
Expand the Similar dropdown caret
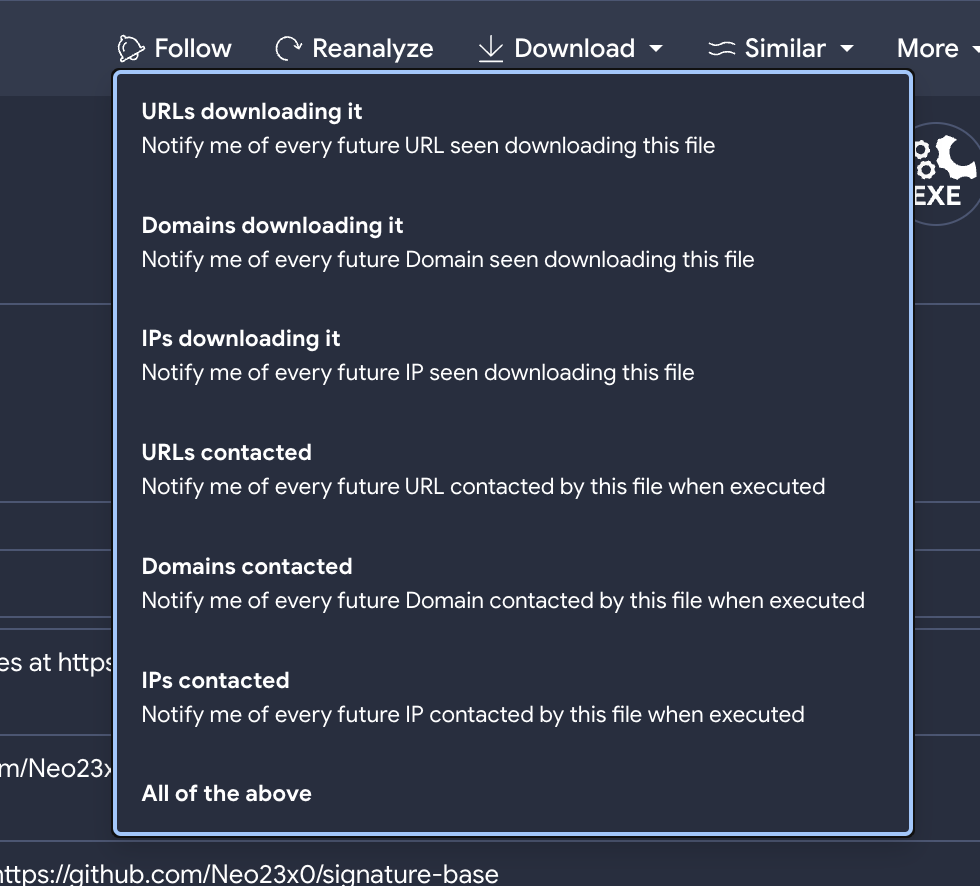tap(847, 48)
